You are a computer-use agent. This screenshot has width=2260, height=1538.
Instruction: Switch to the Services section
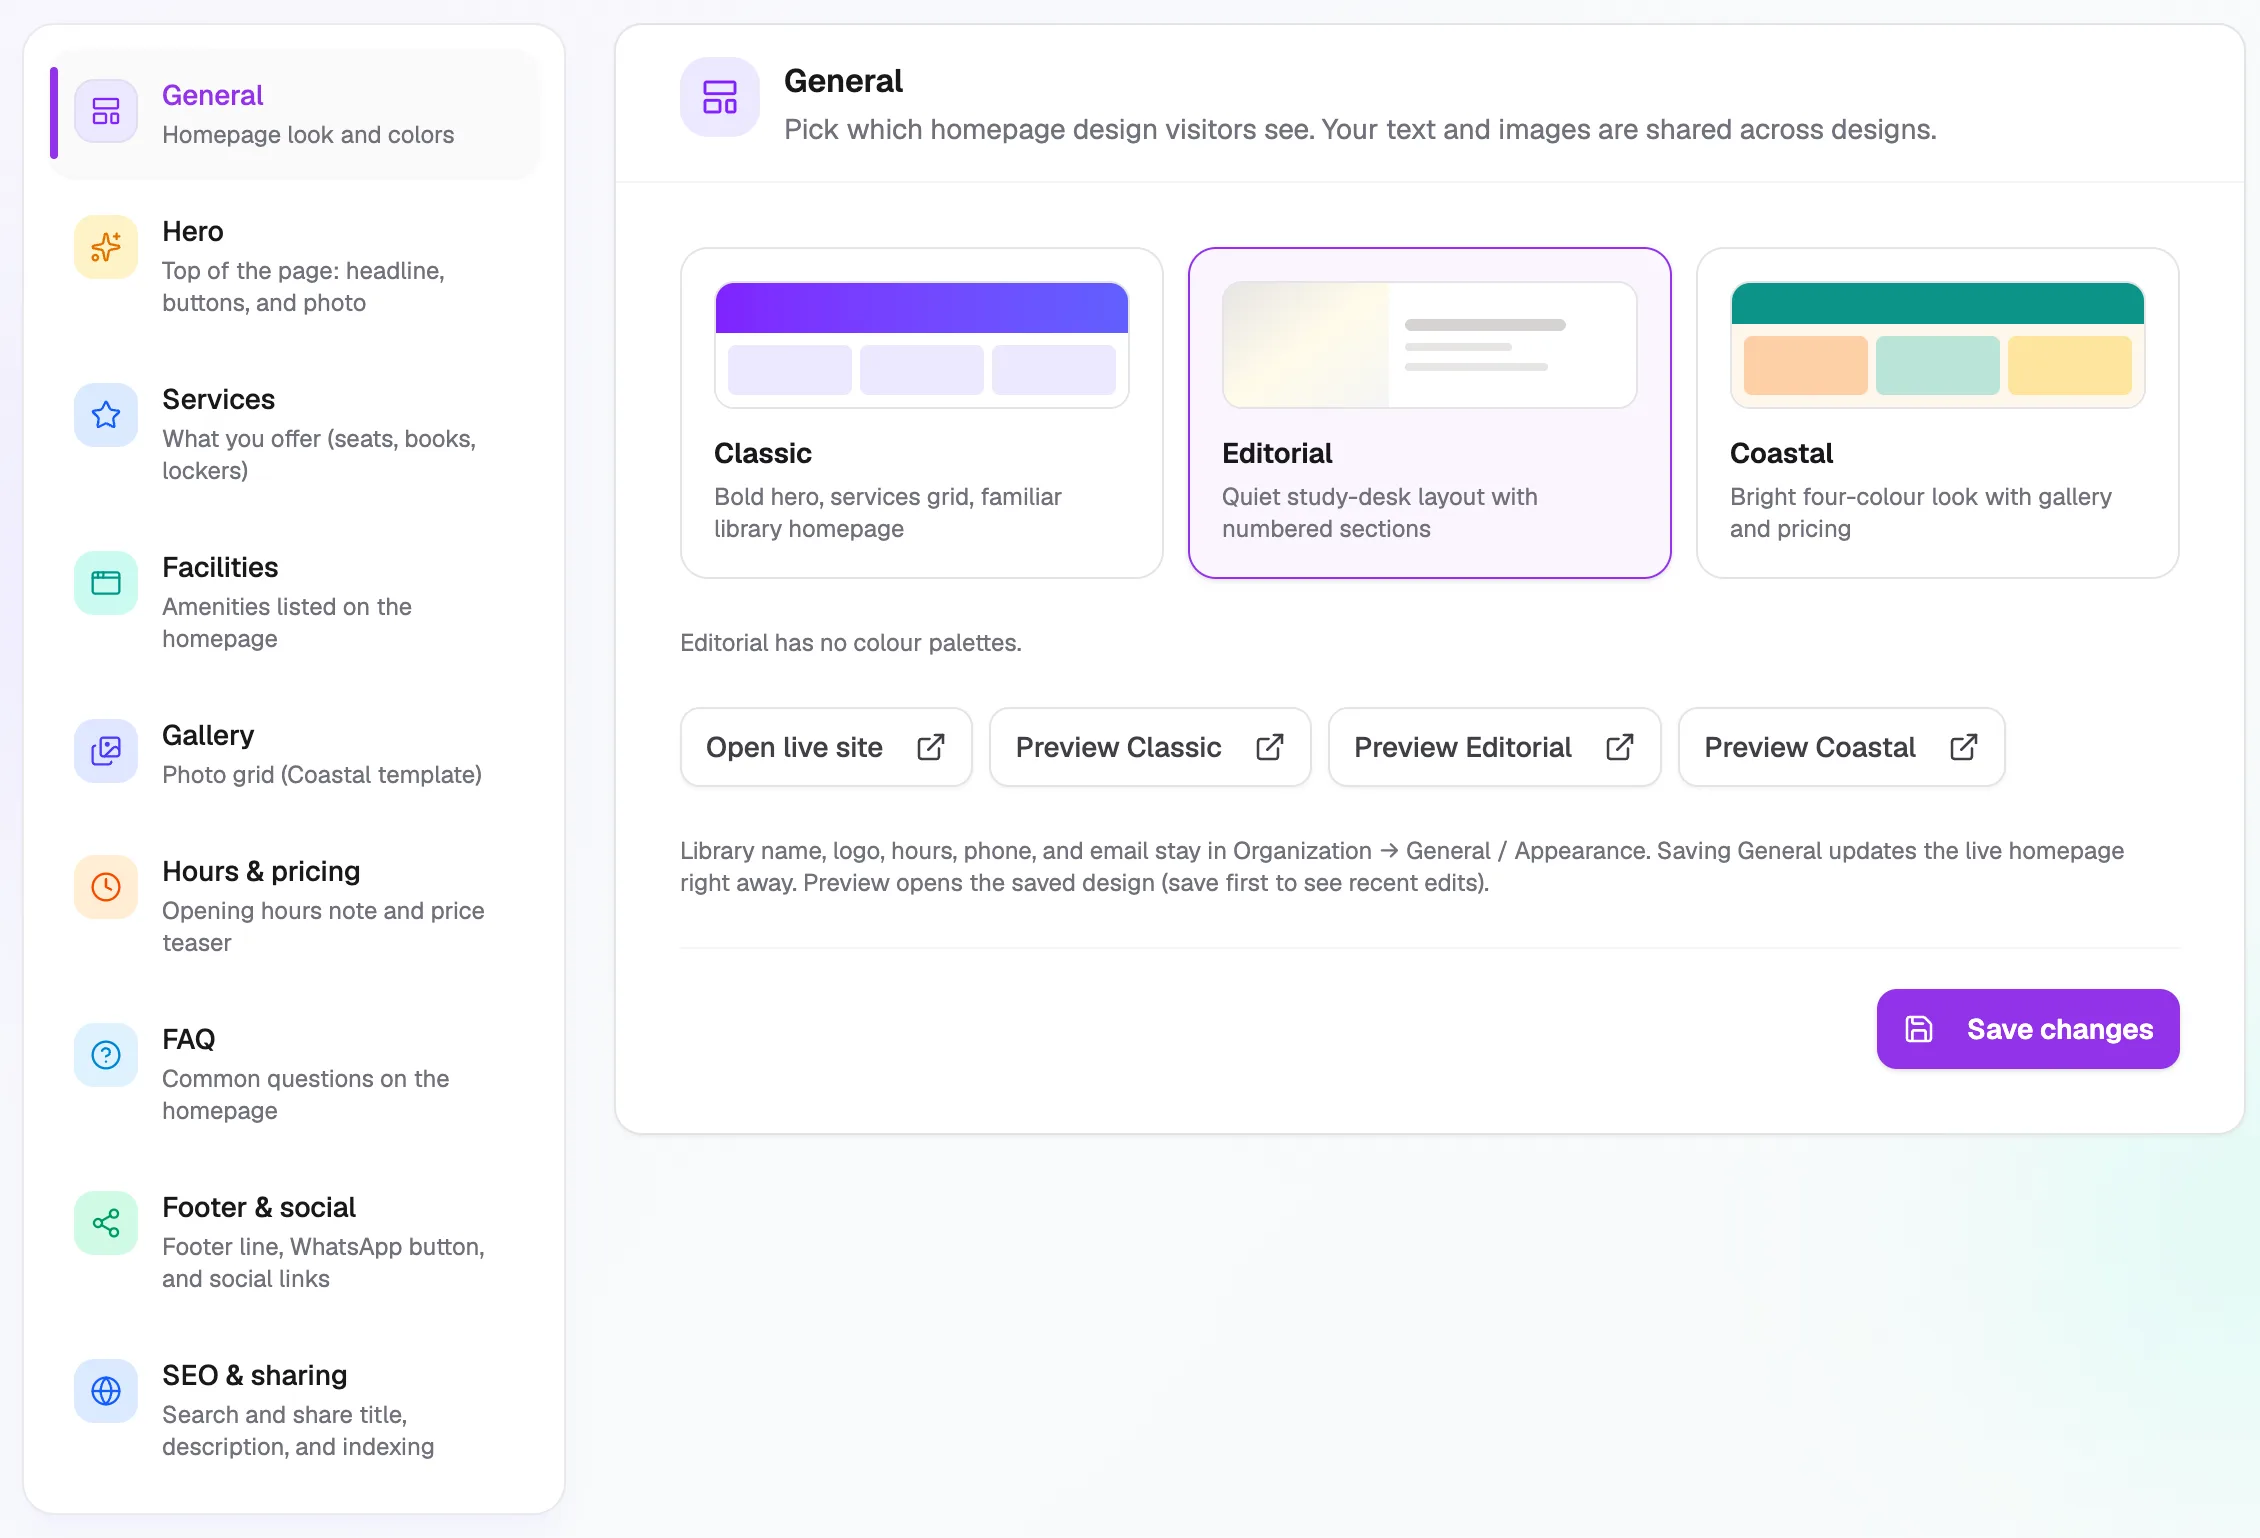[294, 434]
